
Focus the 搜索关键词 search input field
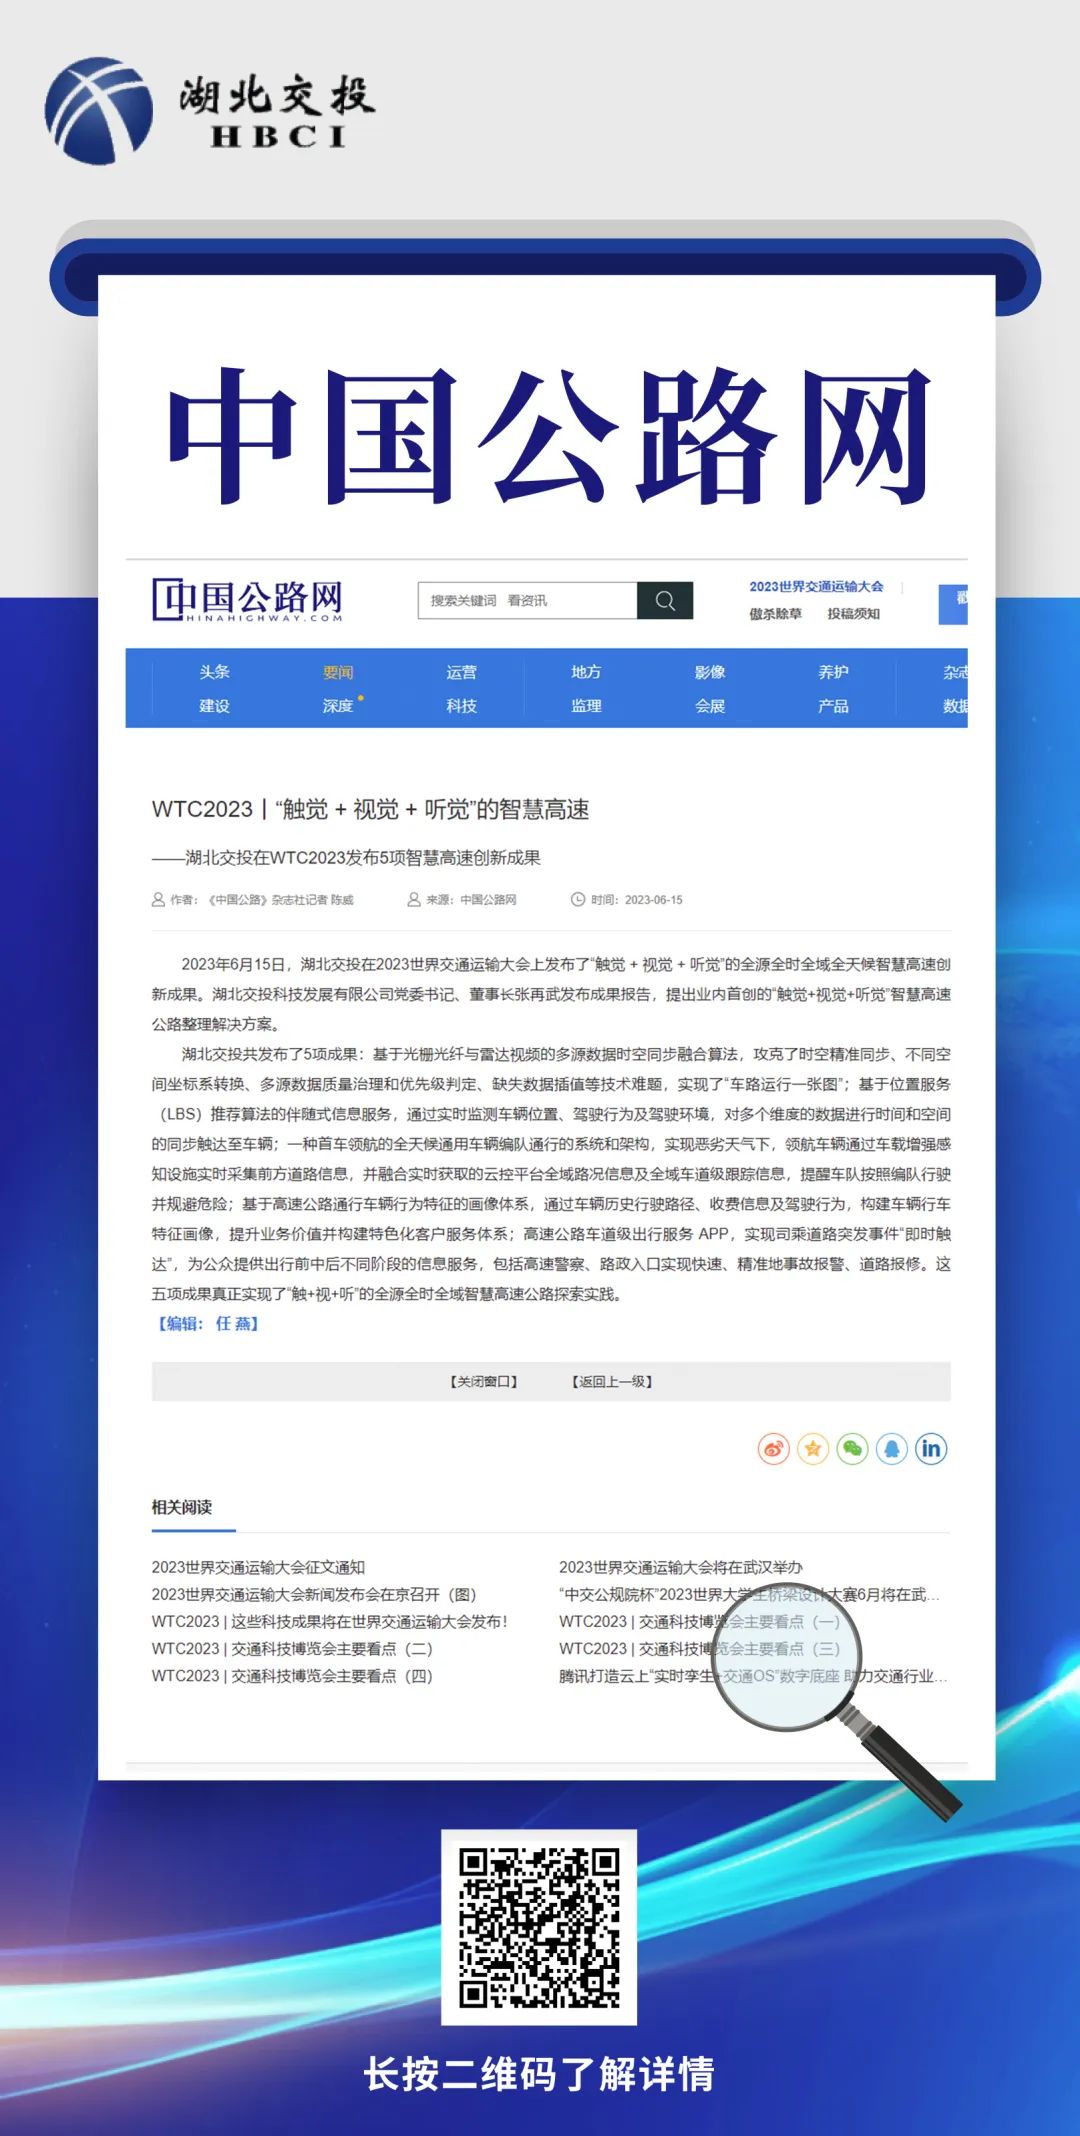(527, 600)
